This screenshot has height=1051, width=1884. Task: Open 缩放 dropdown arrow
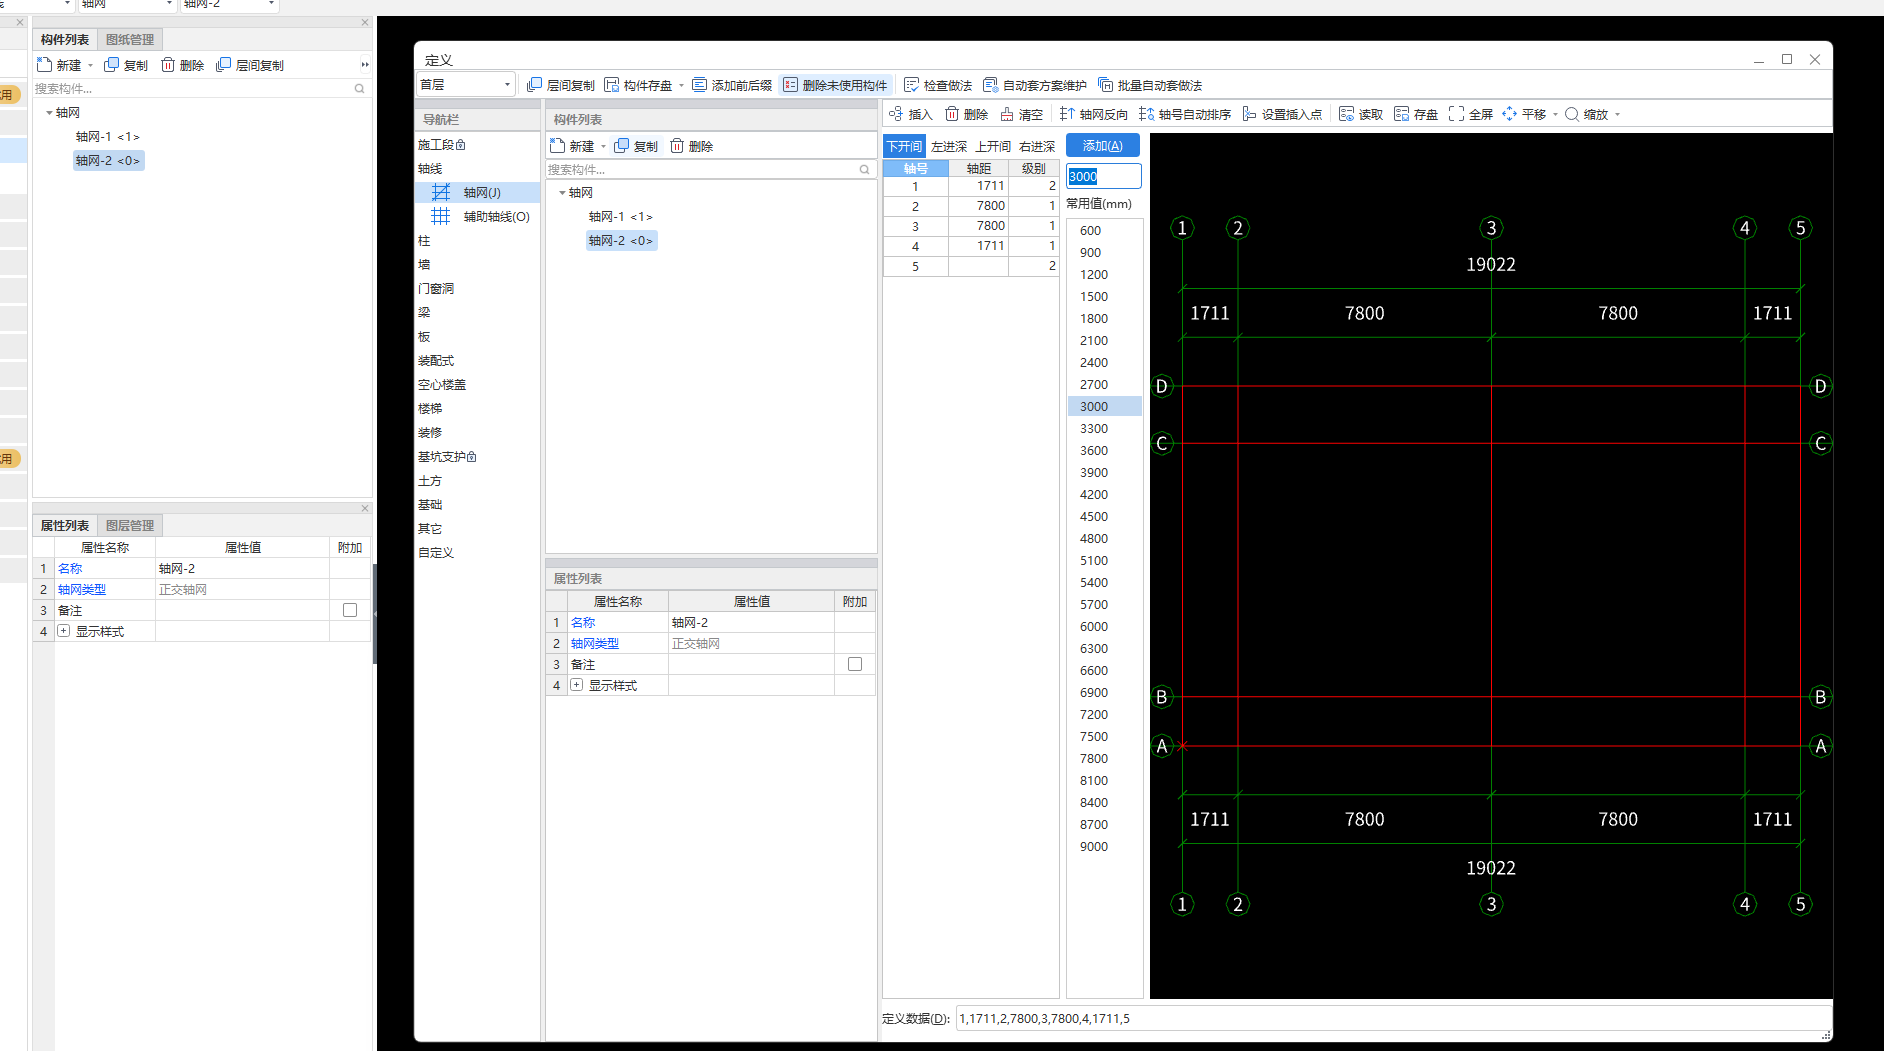[1617, 115]
